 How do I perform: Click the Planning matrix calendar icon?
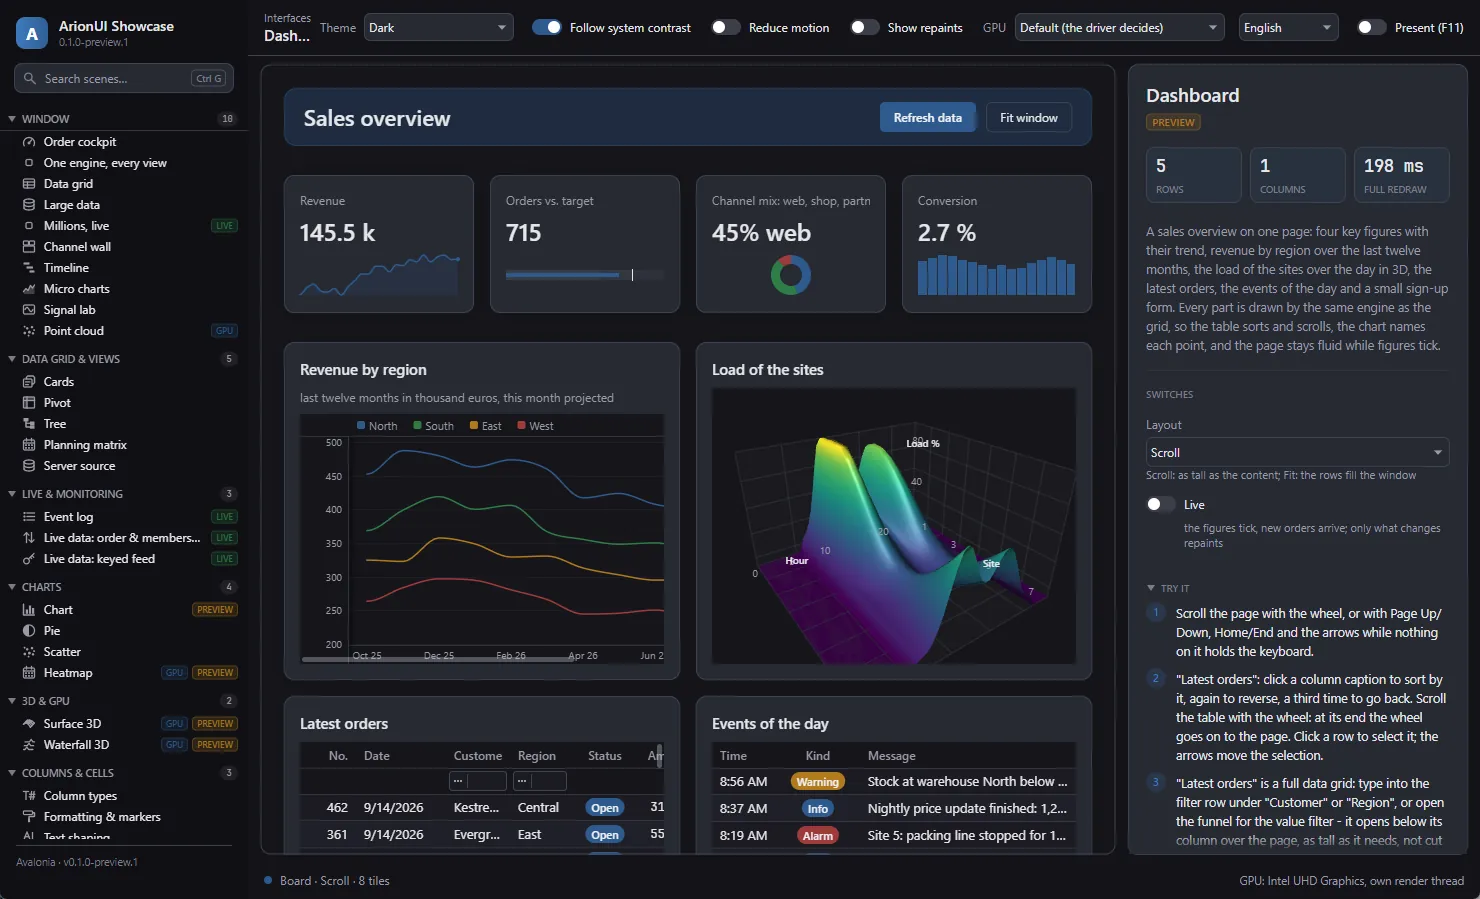pos(29,445)
